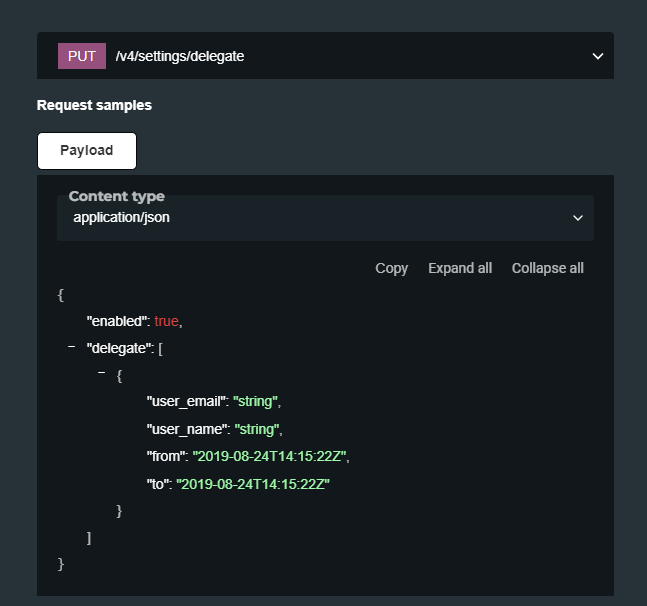Screen dimensions: 647x606
Task: Click the /v4/settings/delegate endpoint path
Action: [180, 56]
